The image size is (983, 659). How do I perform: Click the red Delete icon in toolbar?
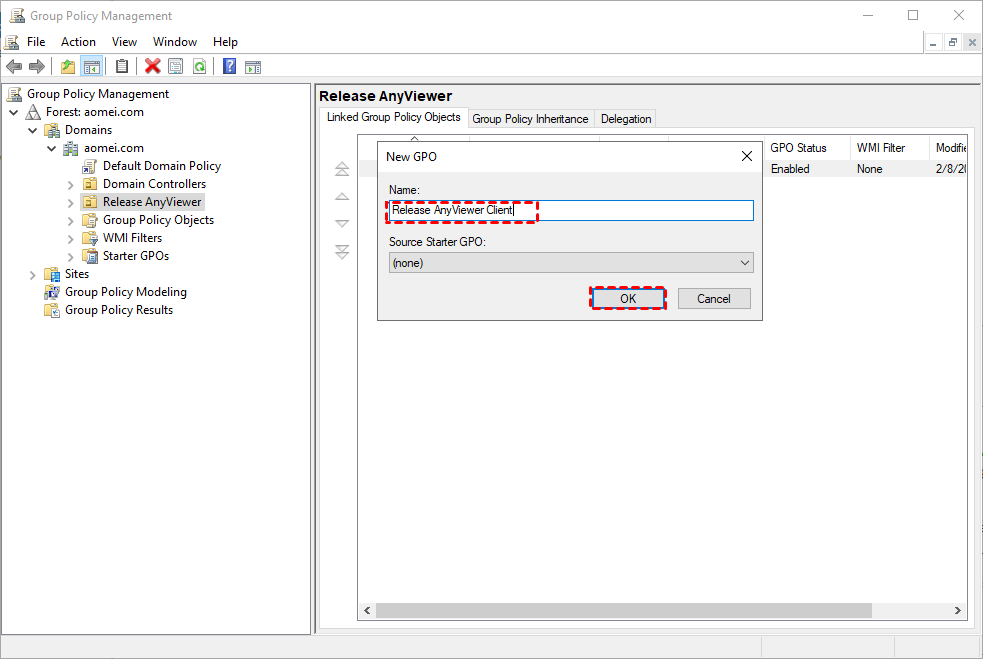(x=152, y=67)
